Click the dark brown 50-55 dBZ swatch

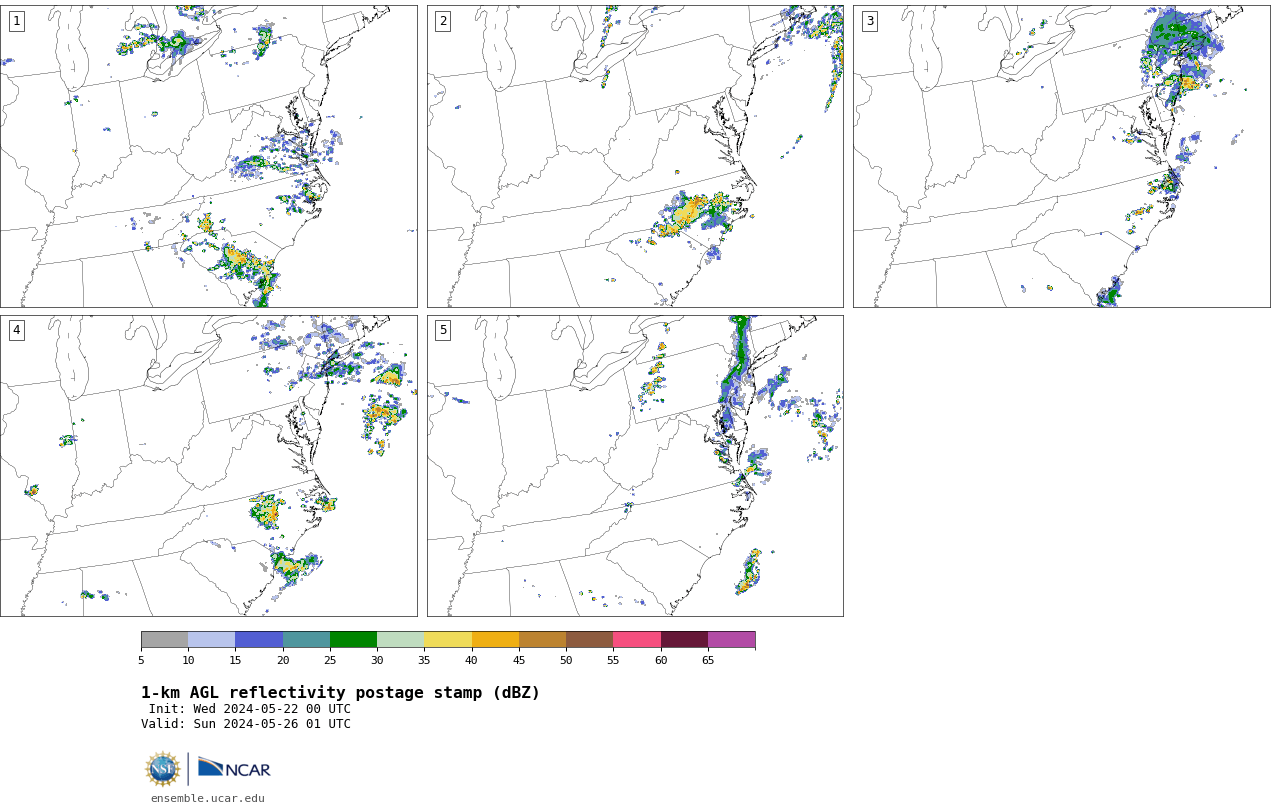589,640
